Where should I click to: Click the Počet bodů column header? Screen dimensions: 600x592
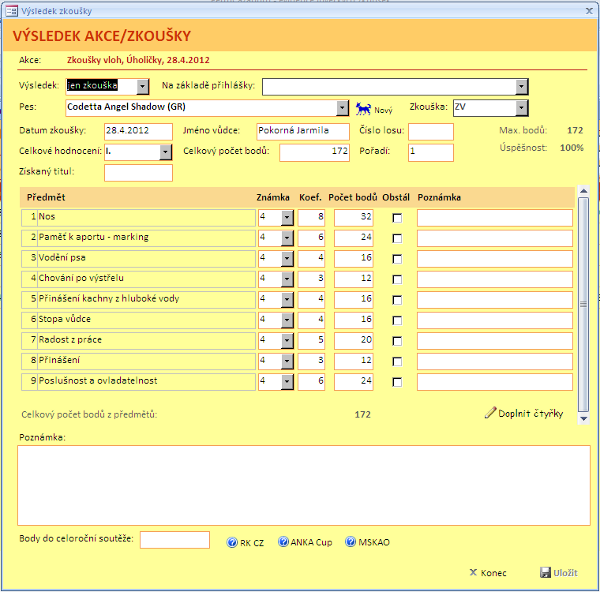(x=352, y=197)
